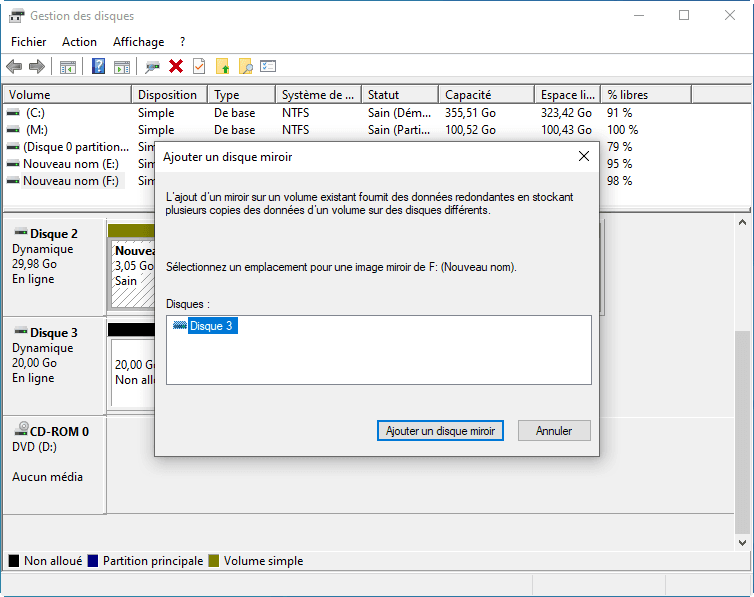Click the Disque 2 disk icon

point(21,232)
